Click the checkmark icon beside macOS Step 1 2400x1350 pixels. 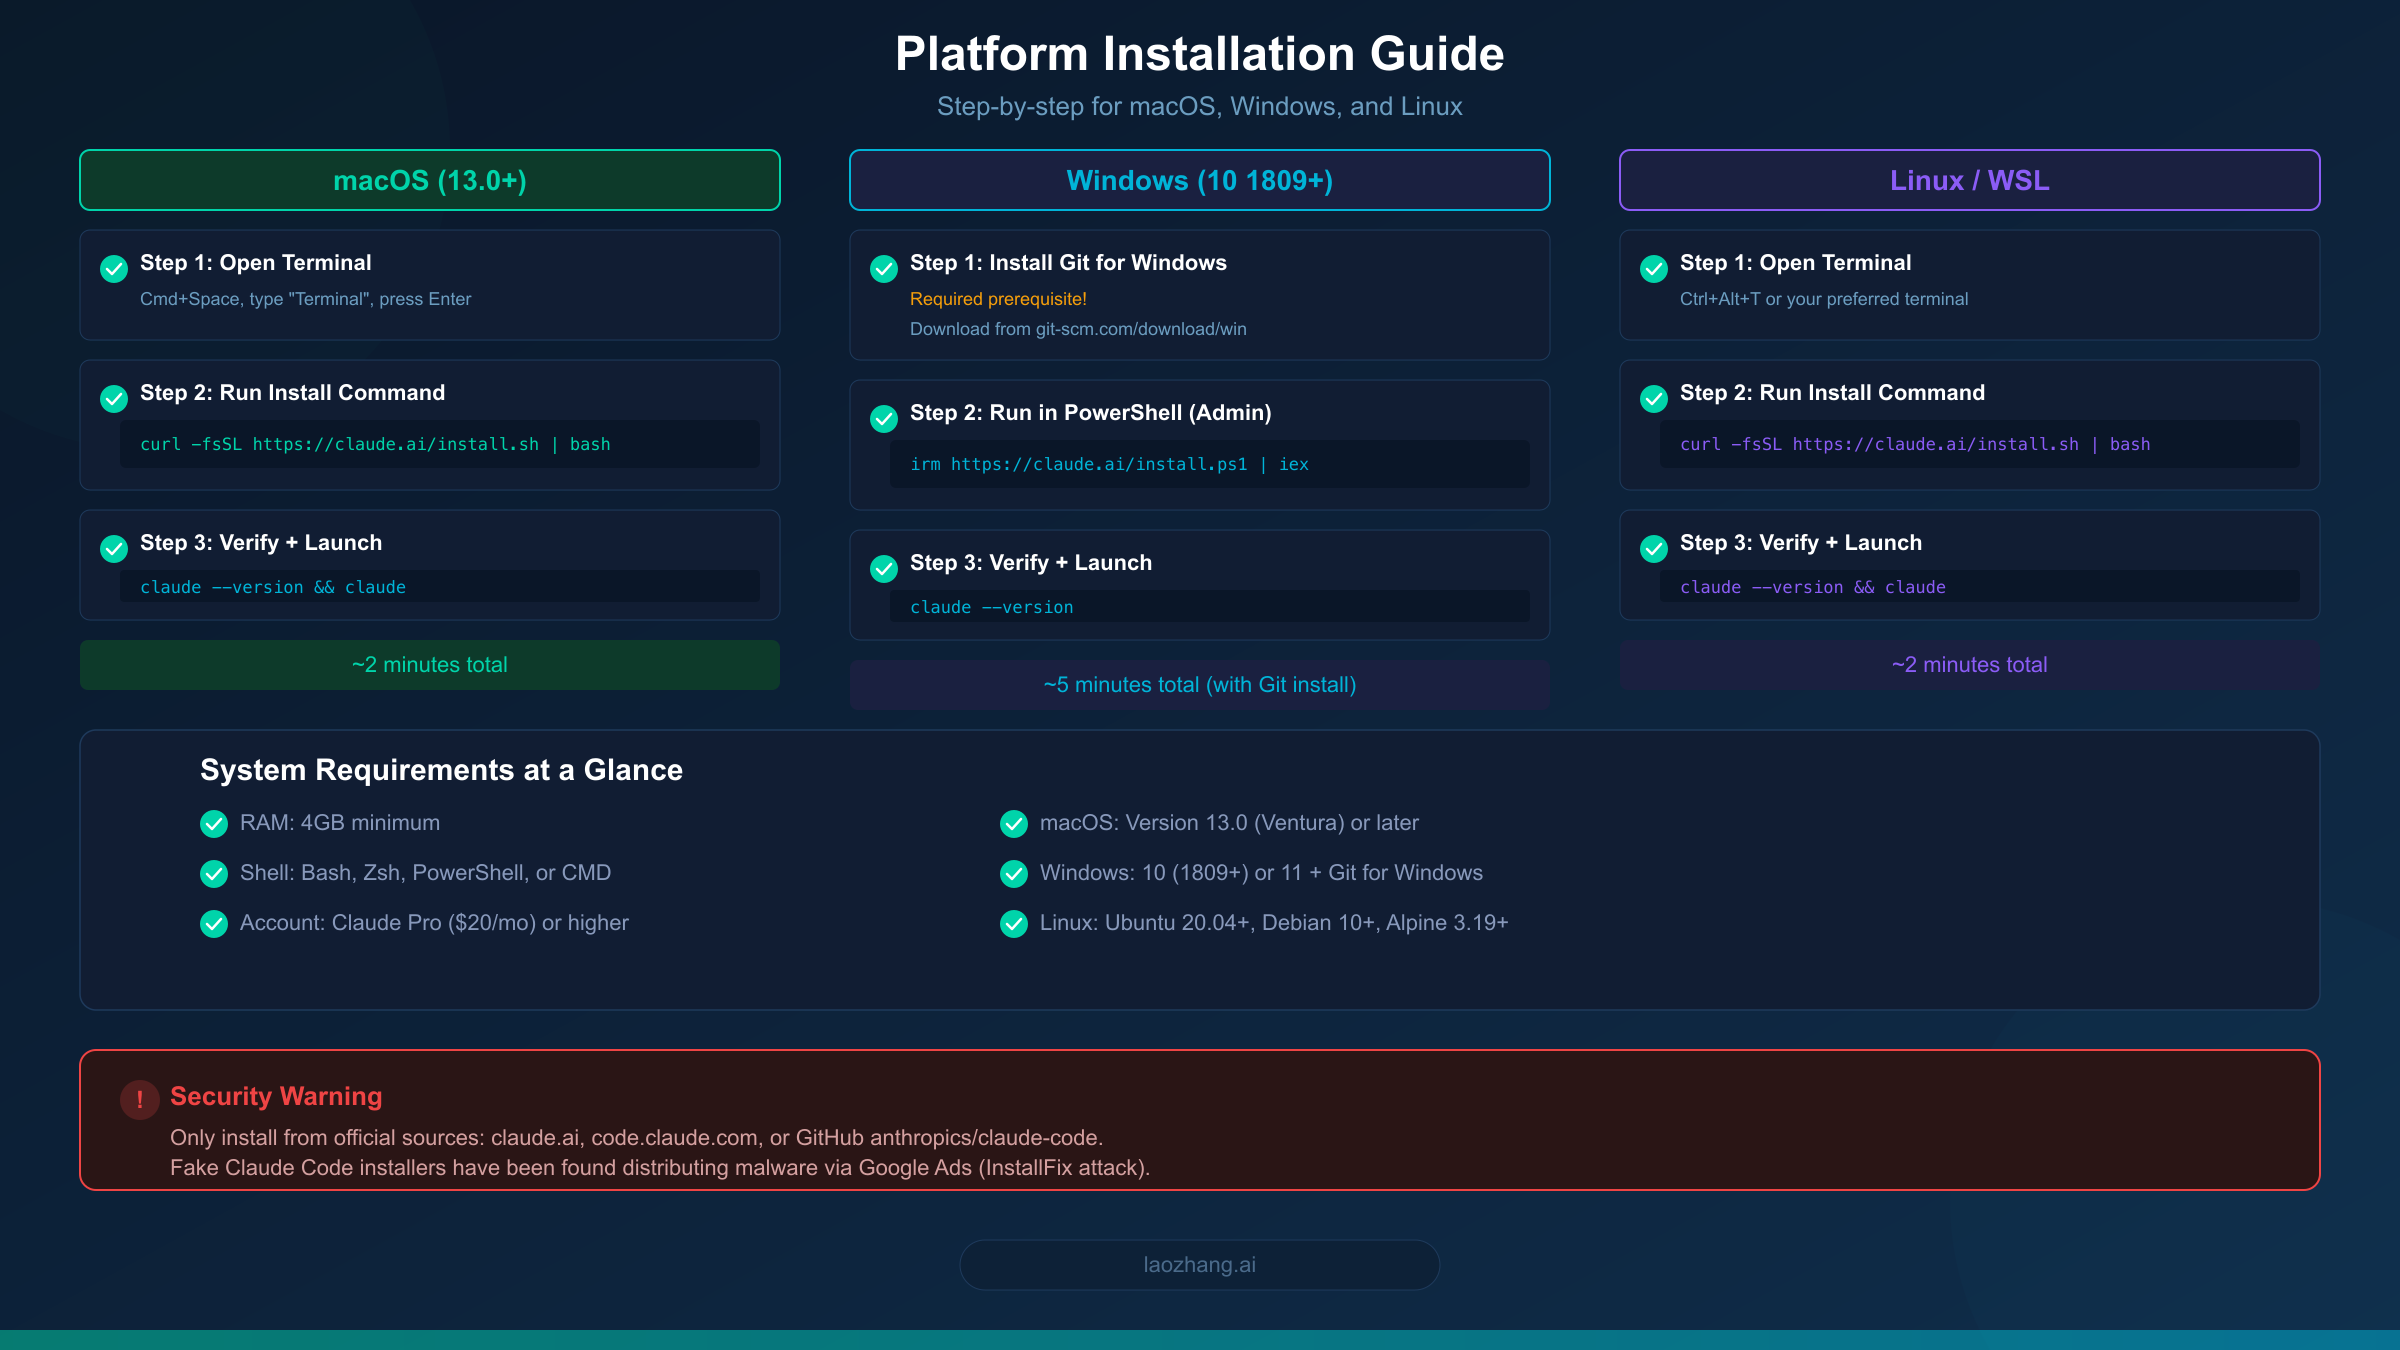pyautogui.click(x=113, y=268)
